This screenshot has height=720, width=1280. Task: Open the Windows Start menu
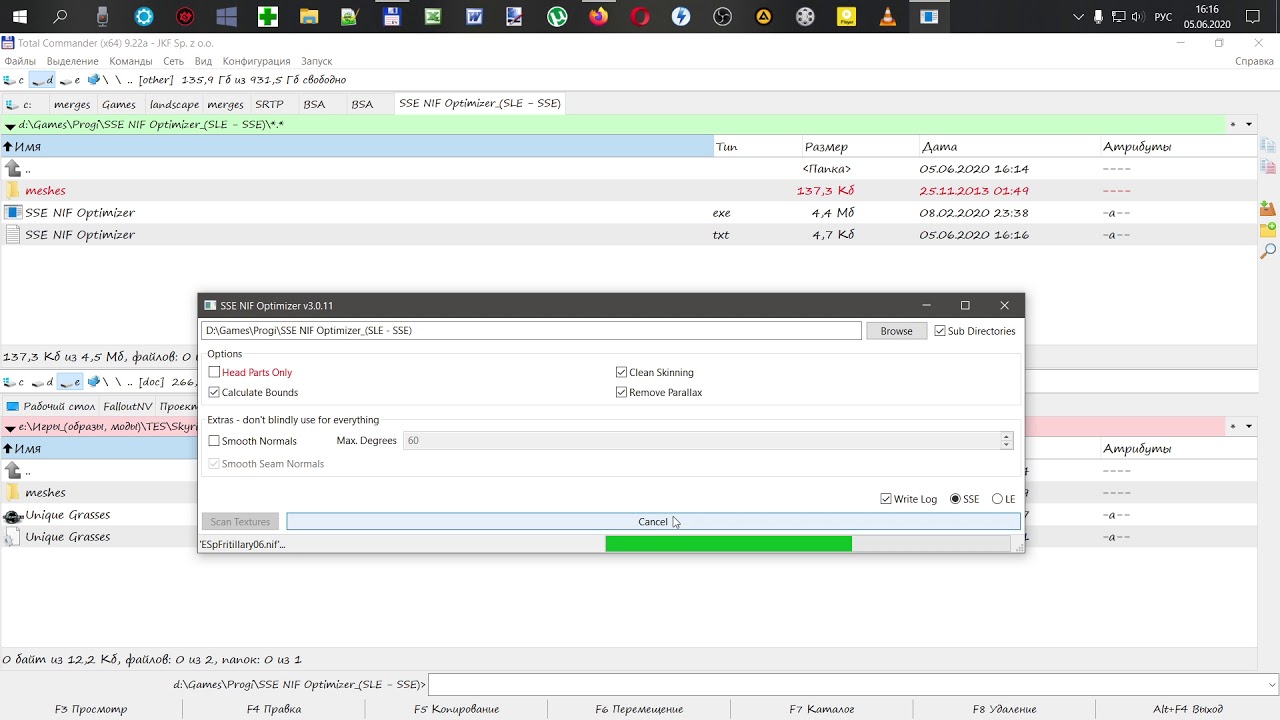[19, 17]
